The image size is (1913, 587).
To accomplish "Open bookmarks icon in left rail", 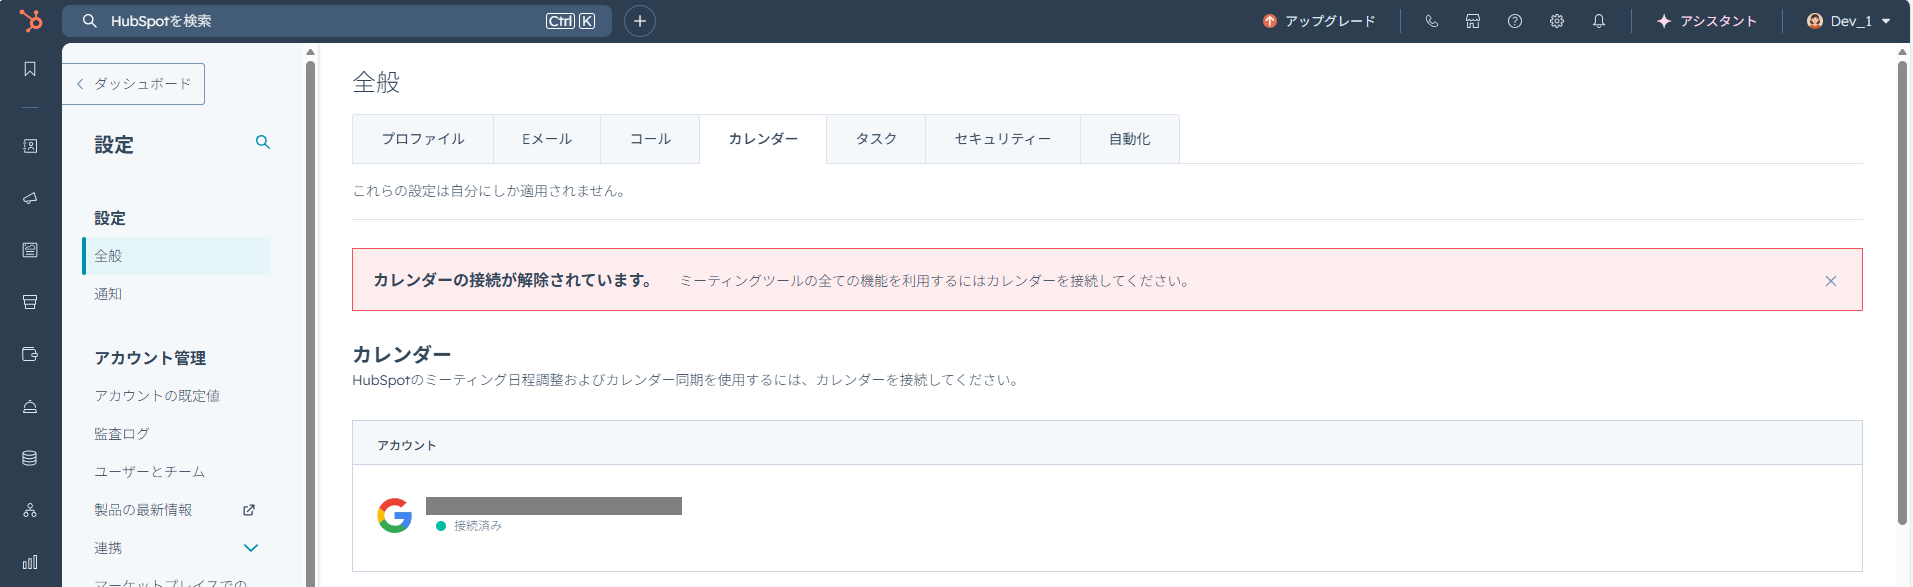I will pyautogui.click(x=30, y=69).
